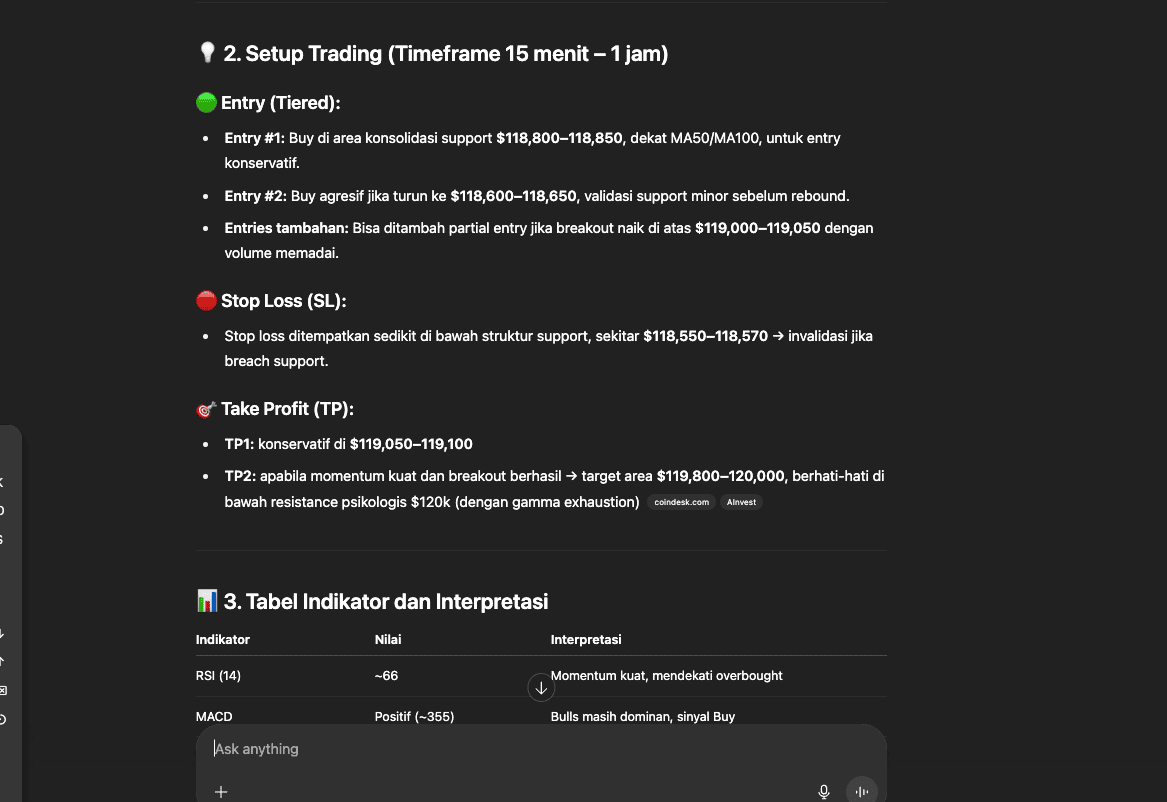Viewport: 1167px width, 802px height.
Task: Open the AInvest source citation
Action: [741, 502]
